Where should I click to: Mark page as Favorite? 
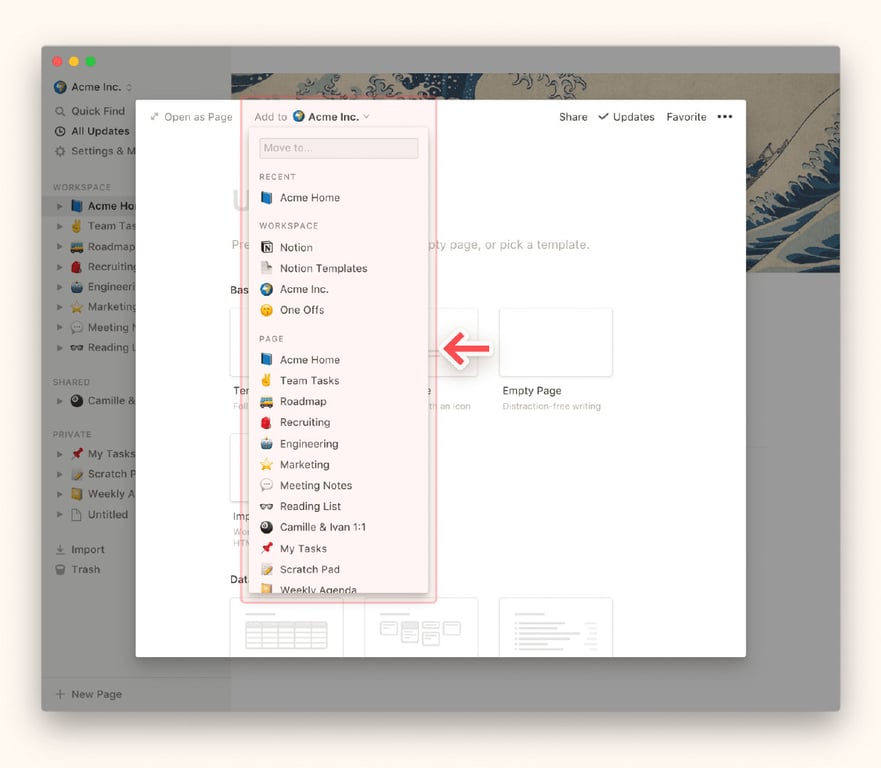tap(686, 117)
